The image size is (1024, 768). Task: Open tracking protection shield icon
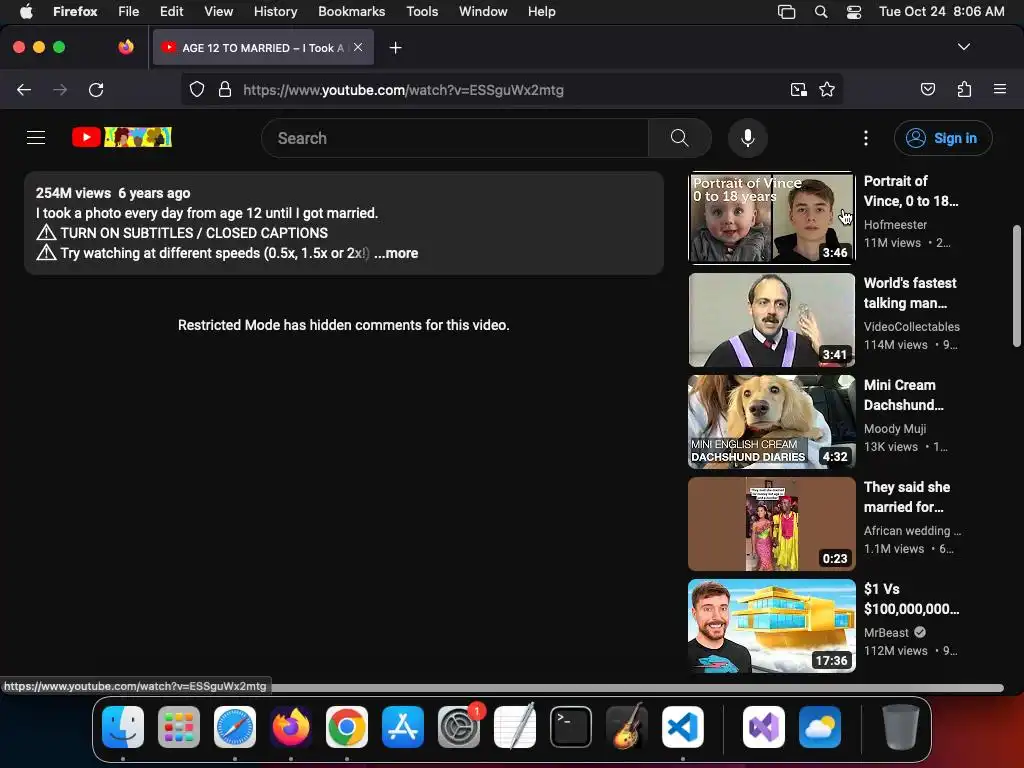pos(197,89)
